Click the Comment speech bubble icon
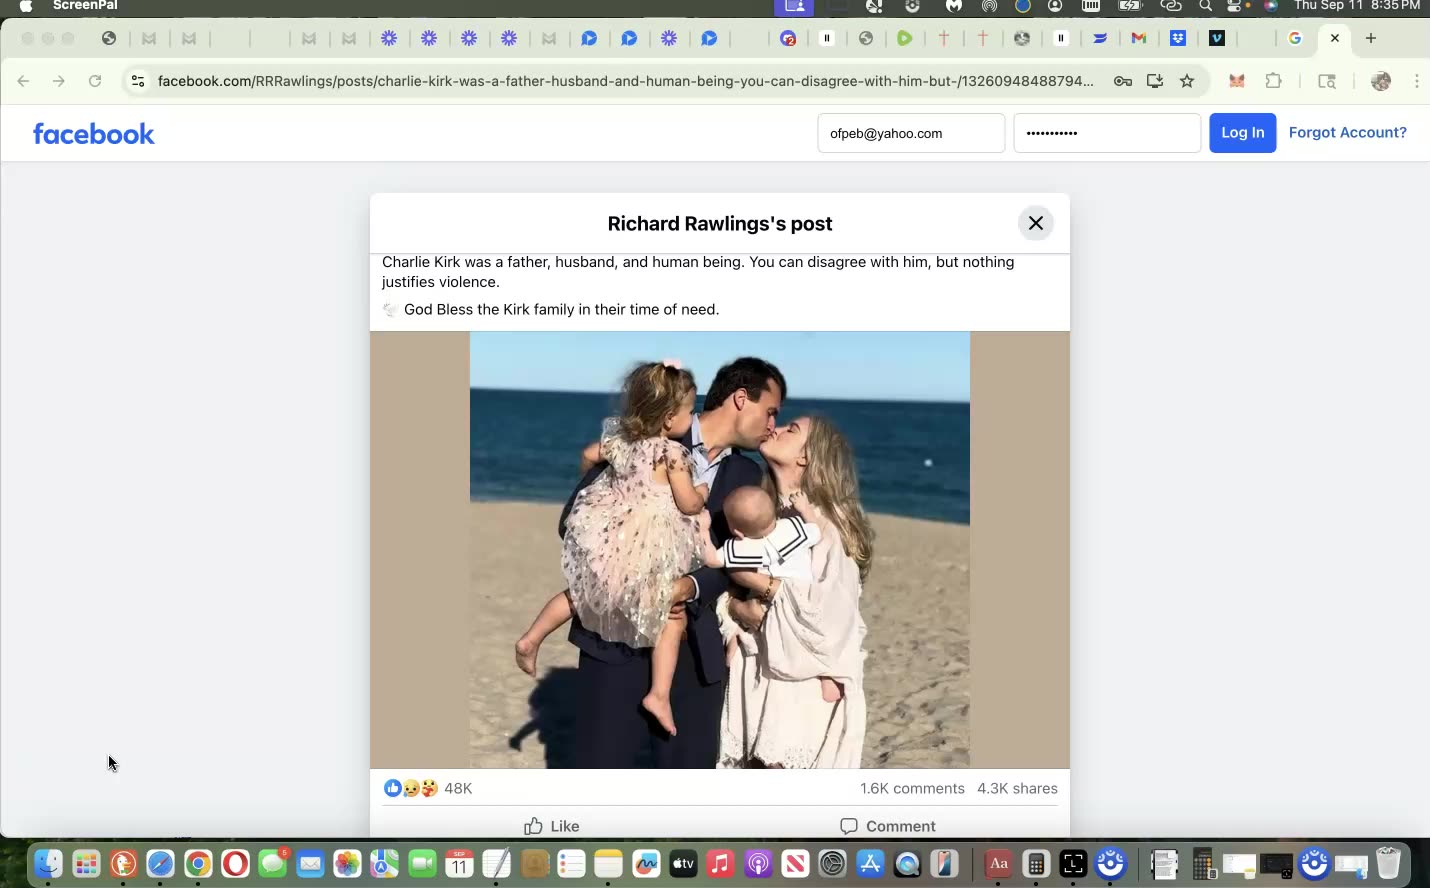Image resolution: width=1430 pixels, height=888 pixels. (849, 826)
